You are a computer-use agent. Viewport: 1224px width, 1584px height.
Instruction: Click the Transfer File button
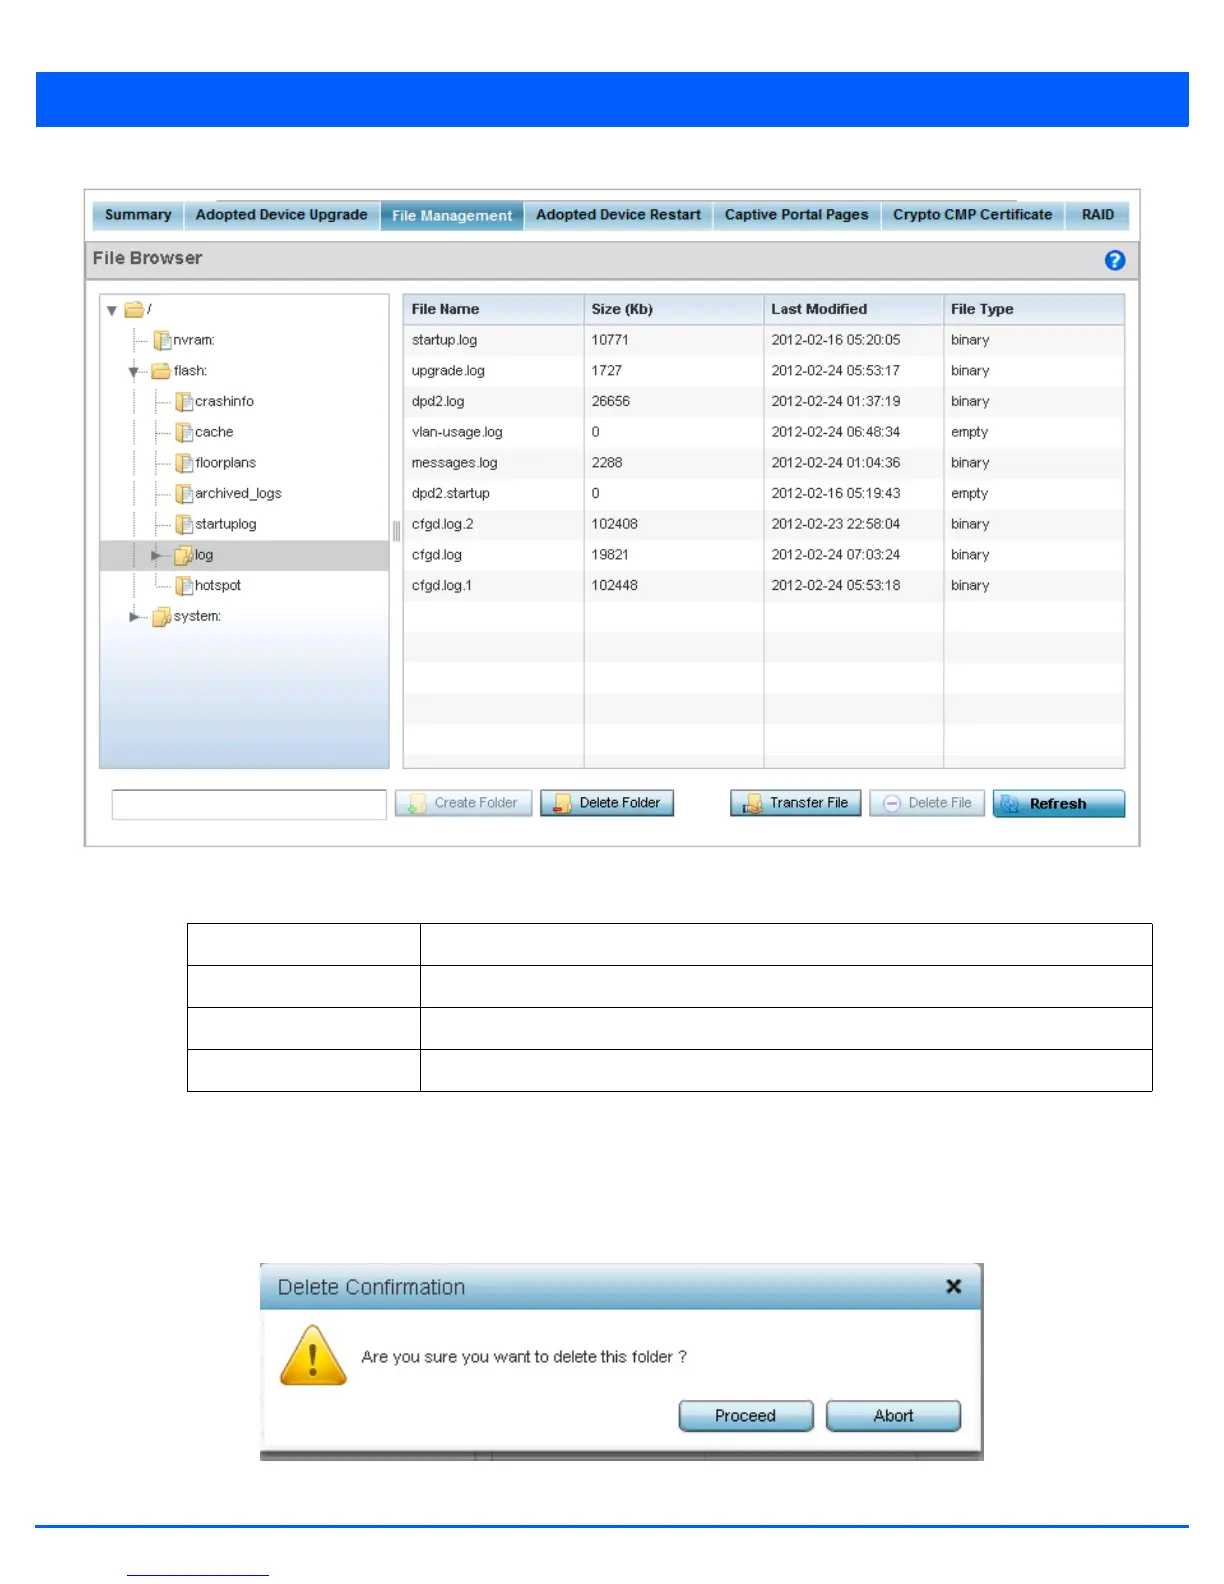[x=796, y=803]
